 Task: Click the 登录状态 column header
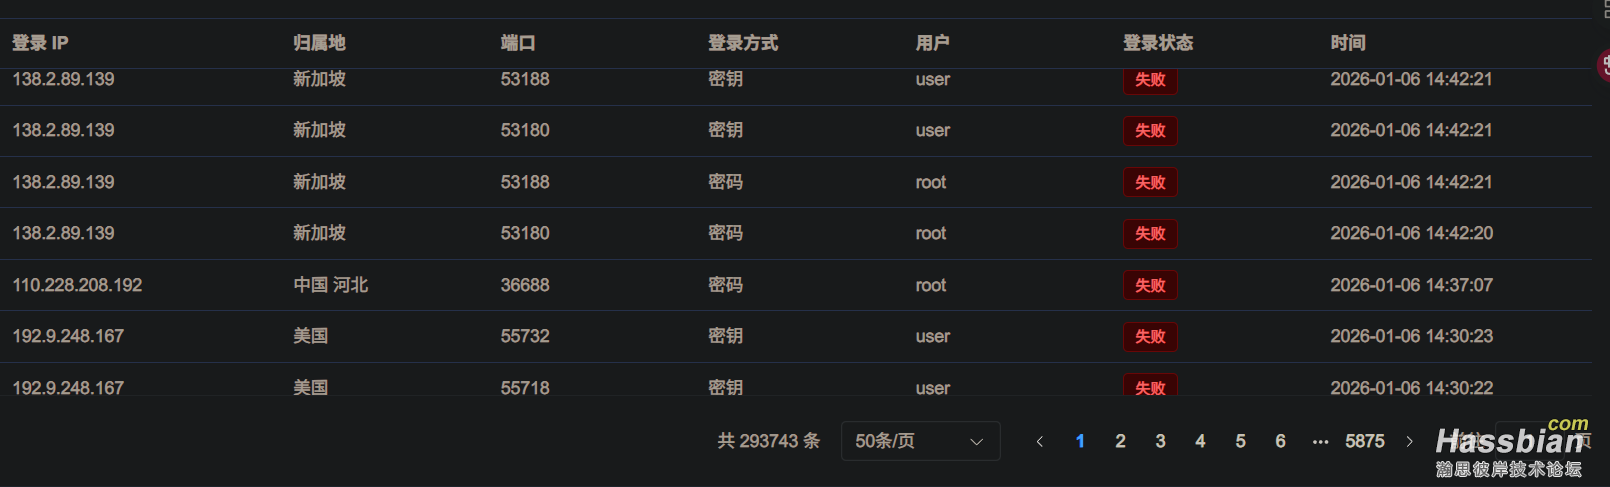tap(1157, 43)
